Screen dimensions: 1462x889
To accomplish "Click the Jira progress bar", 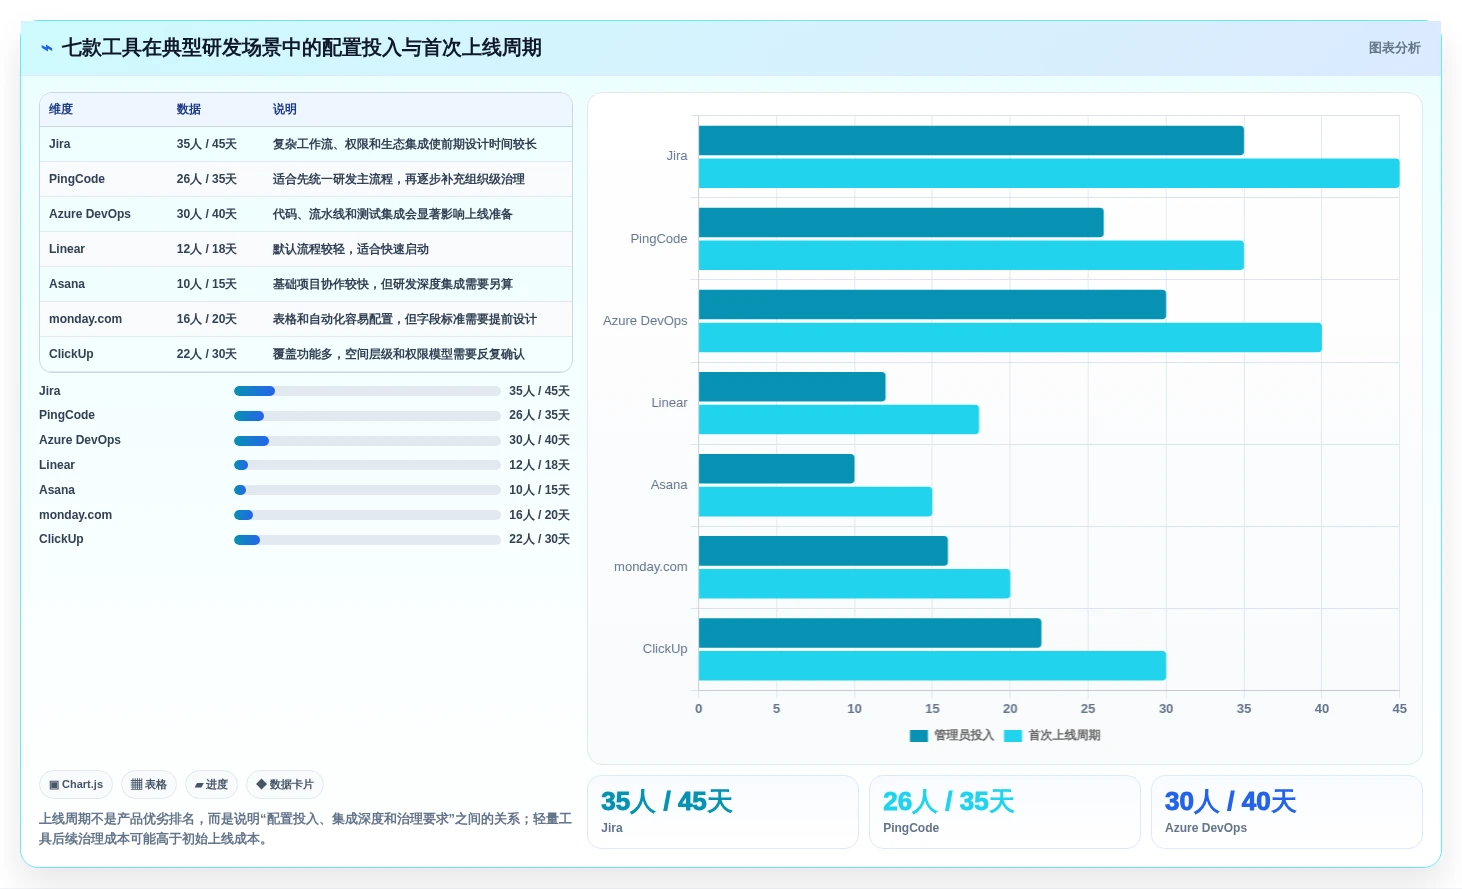I will tap(367, 391).
